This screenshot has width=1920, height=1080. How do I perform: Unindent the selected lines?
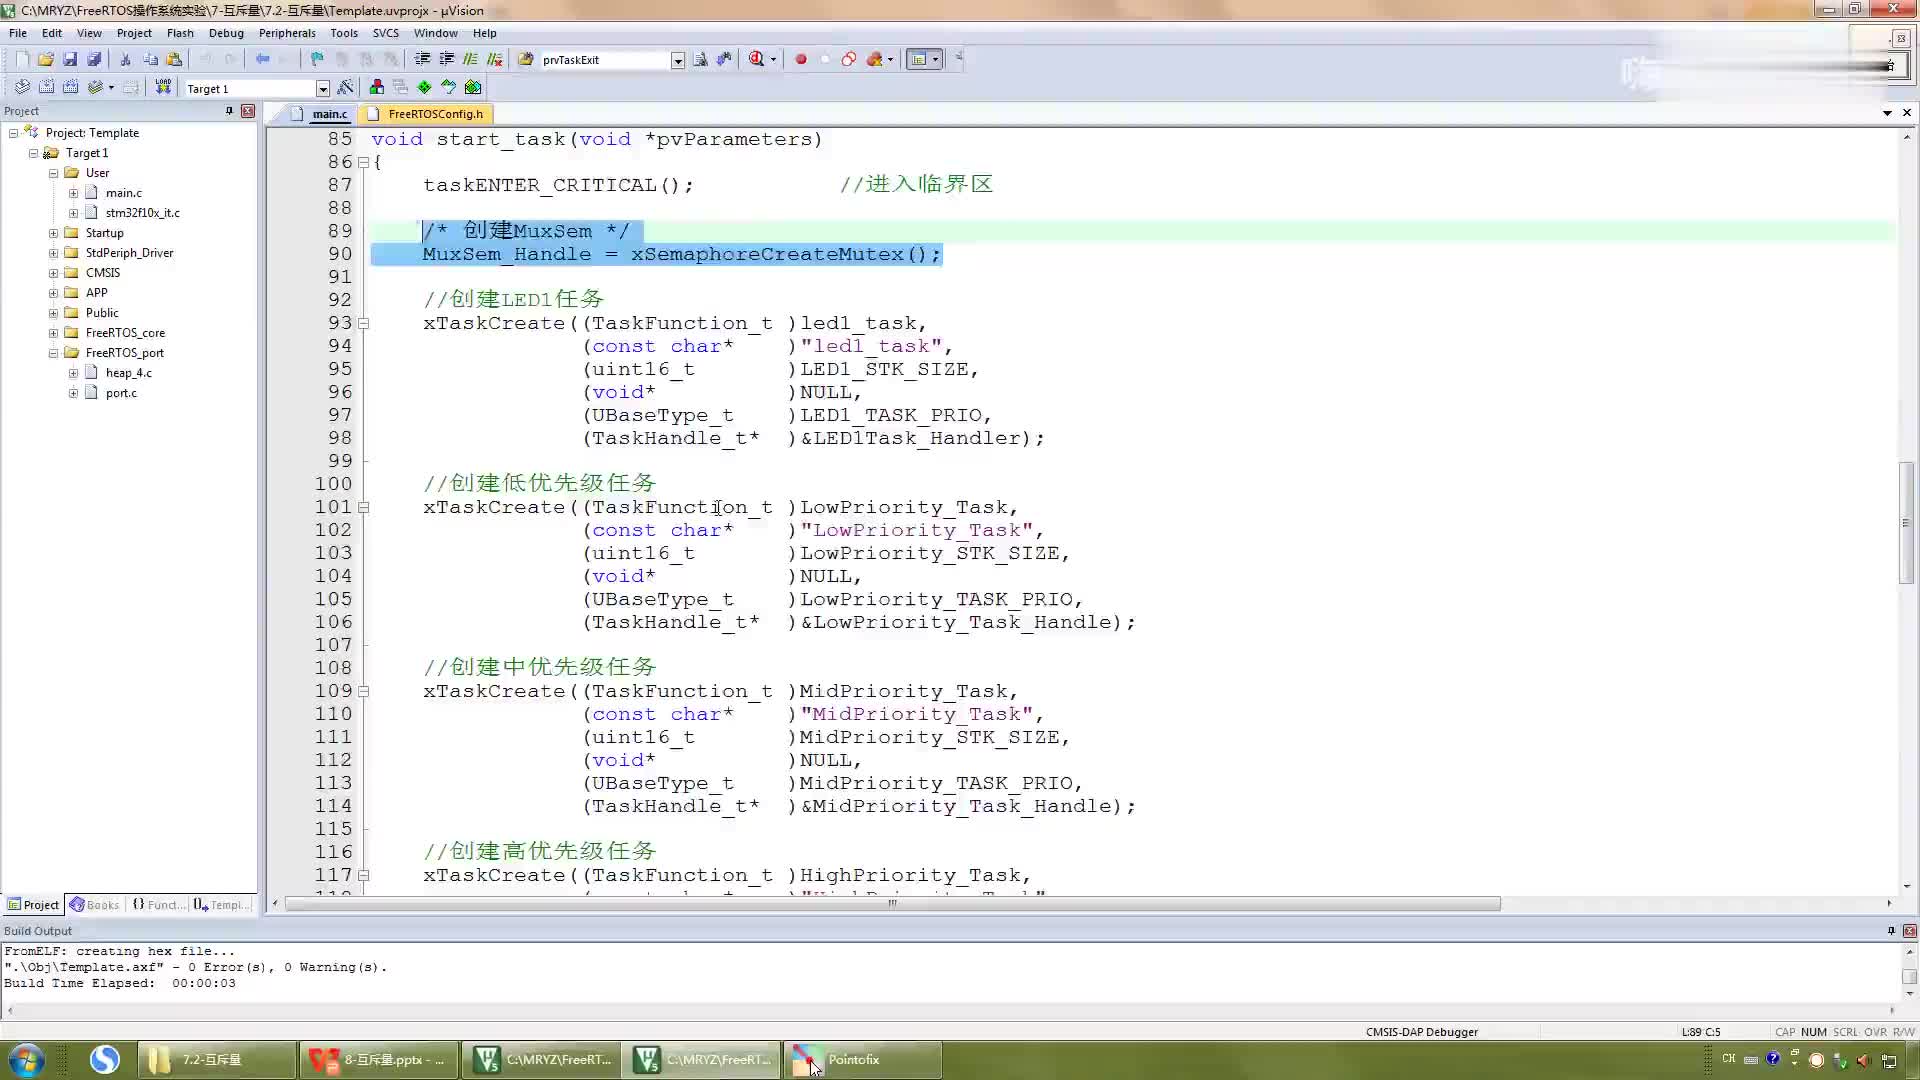click(446, 59)
